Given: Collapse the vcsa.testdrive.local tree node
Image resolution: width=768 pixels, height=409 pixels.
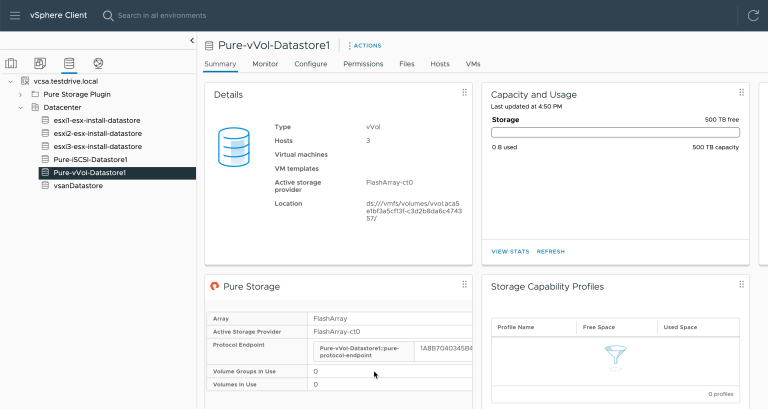Looking at the screenshot, I should [x=9, y=81].
